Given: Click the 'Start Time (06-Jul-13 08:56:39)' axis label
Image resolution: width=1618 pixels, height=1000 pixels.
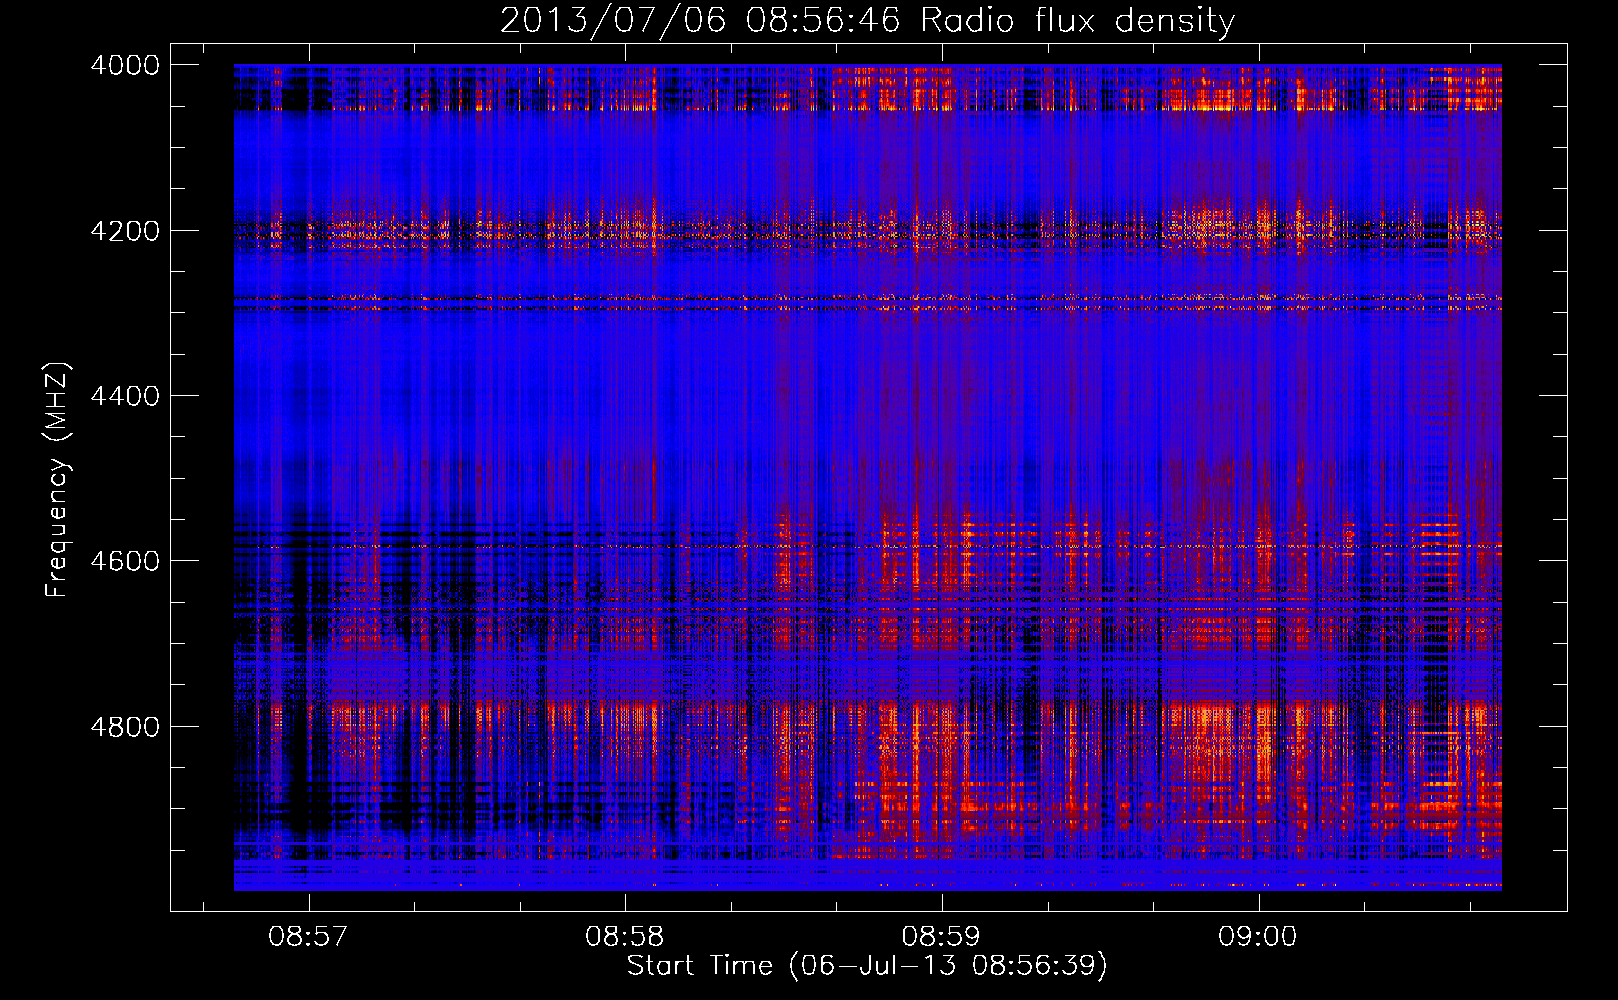Looking at the screenshot, I should pos(867,966).
